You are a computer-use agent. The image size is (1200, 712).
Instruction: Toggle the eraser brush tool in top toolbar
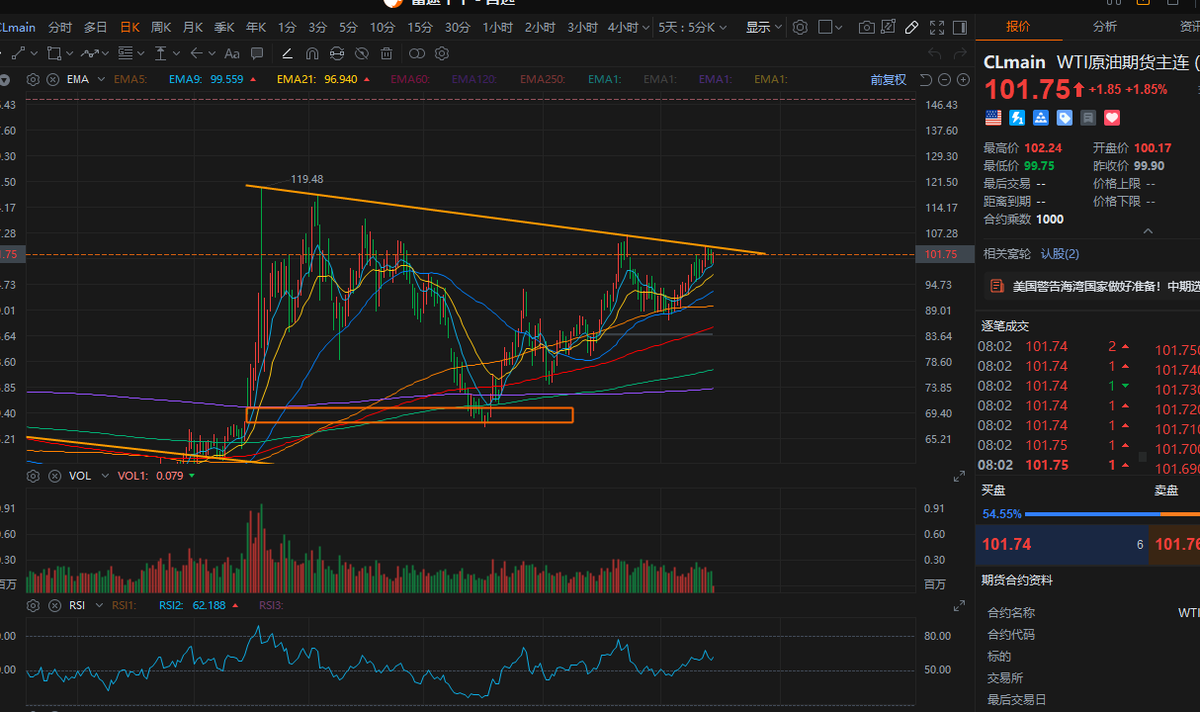(911, 27)
